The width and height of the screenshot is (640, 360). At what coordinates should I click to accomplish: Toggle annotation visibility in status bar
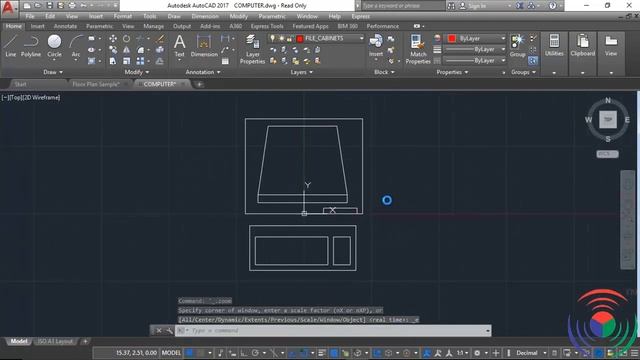[x=427, y=353]
